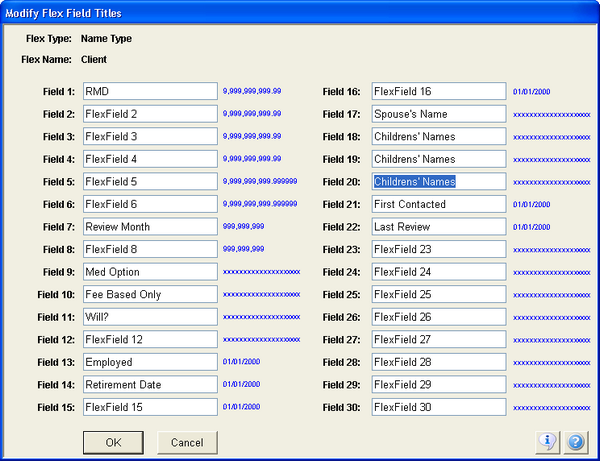Viewport: 600px width, 461px height.
Task: Select the FlexField 16 text box
Action: pyautogui.click(x=438, y=91)
